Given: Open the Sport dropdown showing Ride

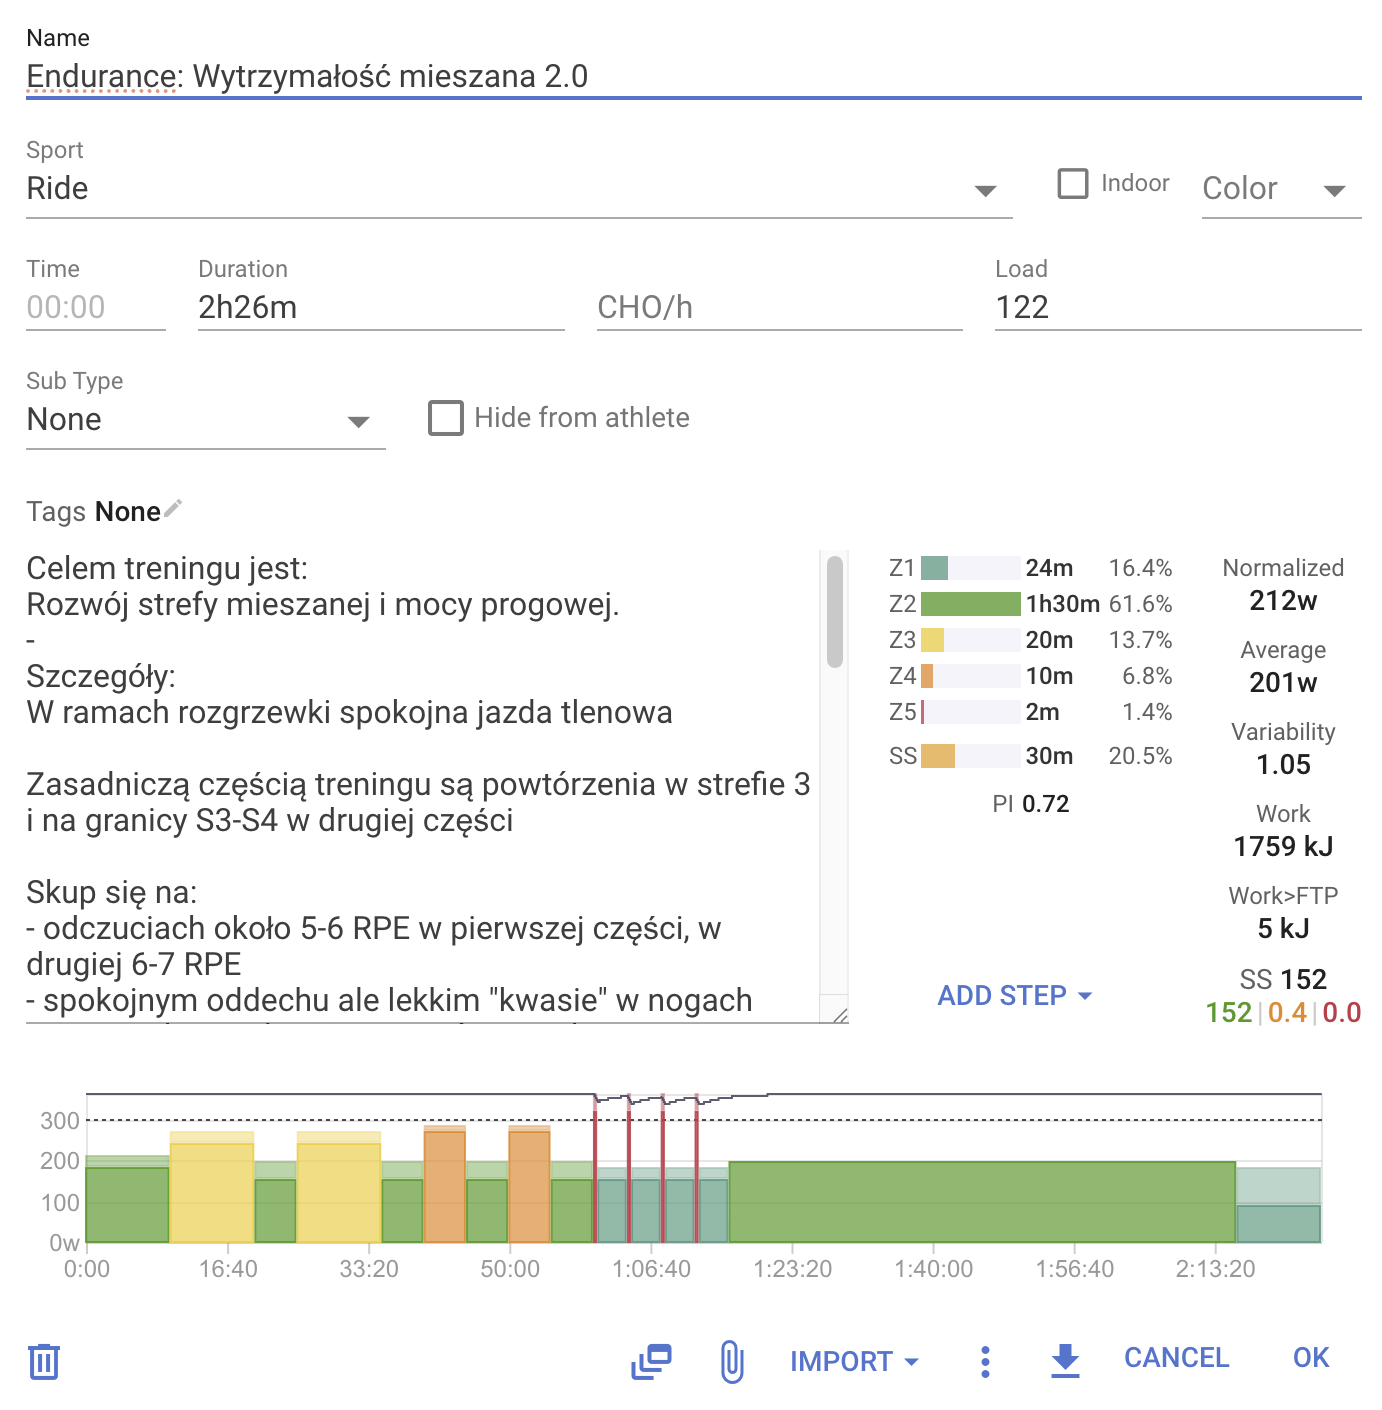Looking at the screenshot, I should 518,189.
